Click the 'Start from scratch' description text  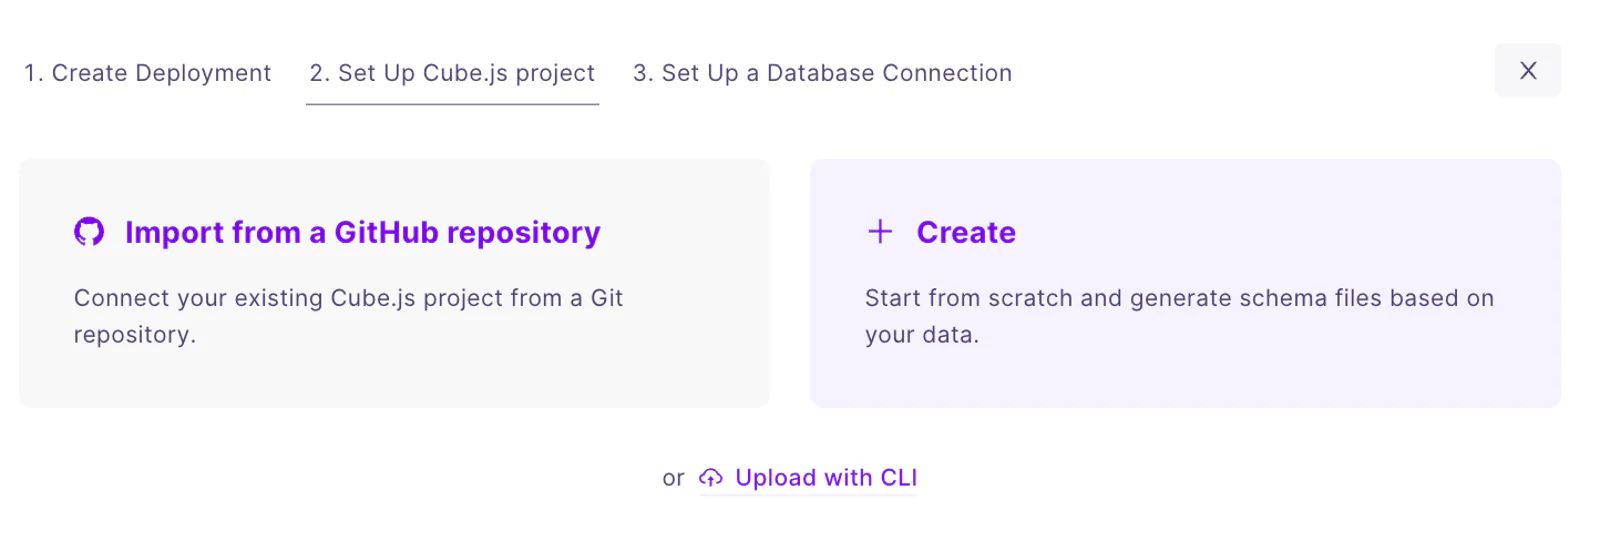click(x=1179, y=316)
